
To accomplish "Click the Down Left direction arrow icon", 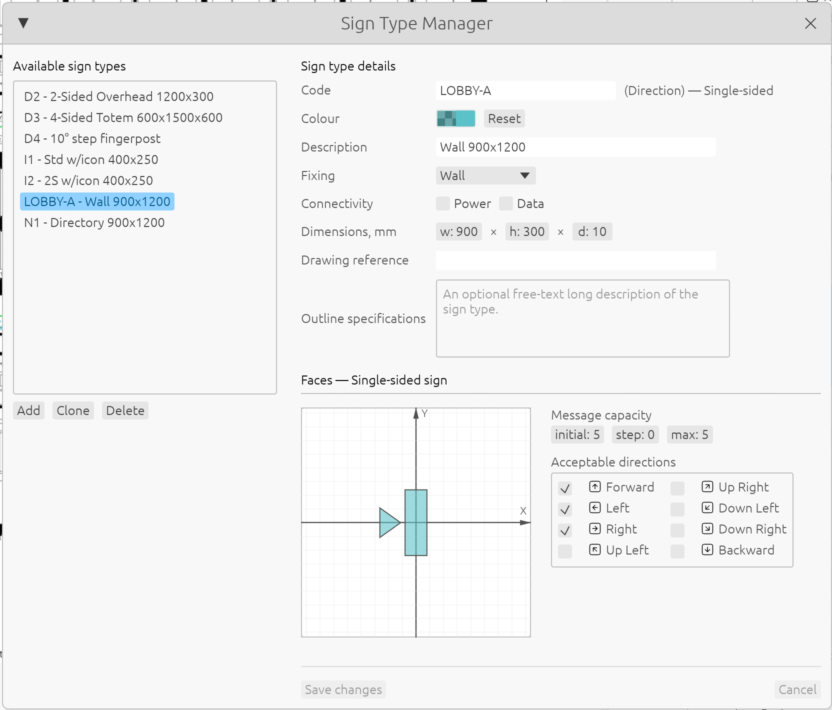I will [707, 508].
